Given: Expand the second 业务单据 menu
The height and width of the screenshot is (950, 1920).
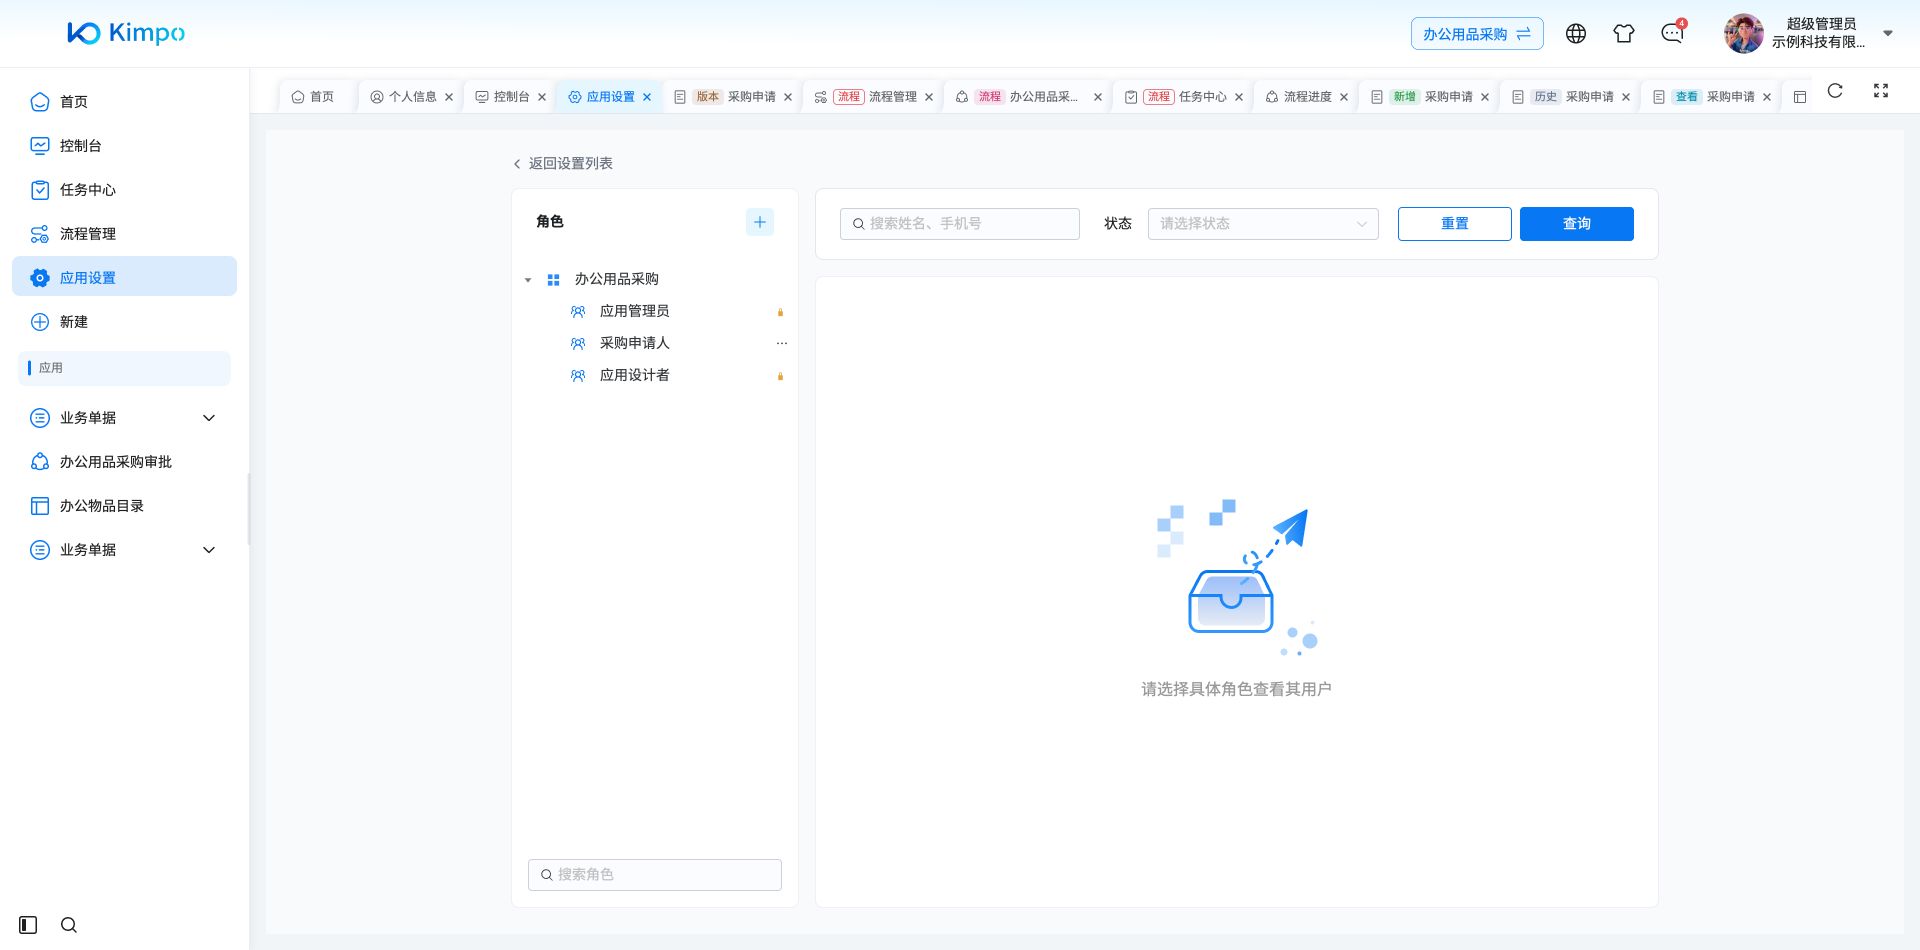Looking at the screenshot, I should point(124,550).
